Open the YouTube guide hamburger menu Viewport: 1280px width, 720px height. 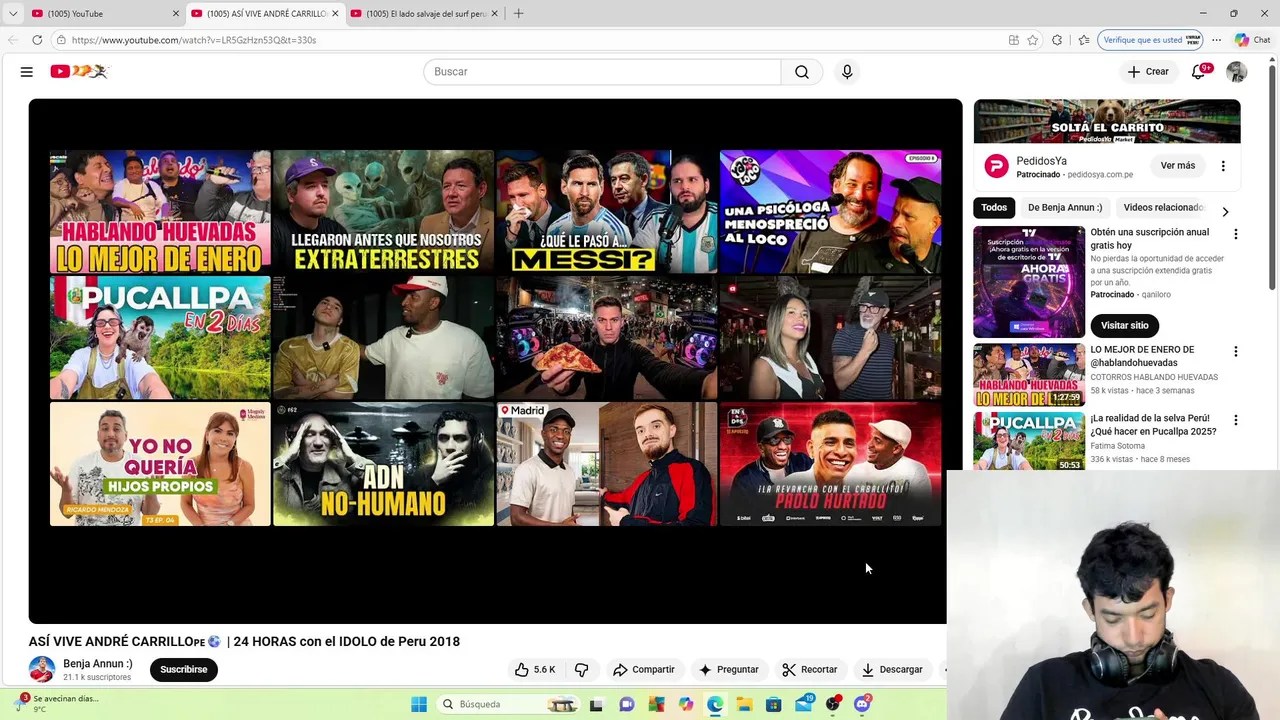27,72
